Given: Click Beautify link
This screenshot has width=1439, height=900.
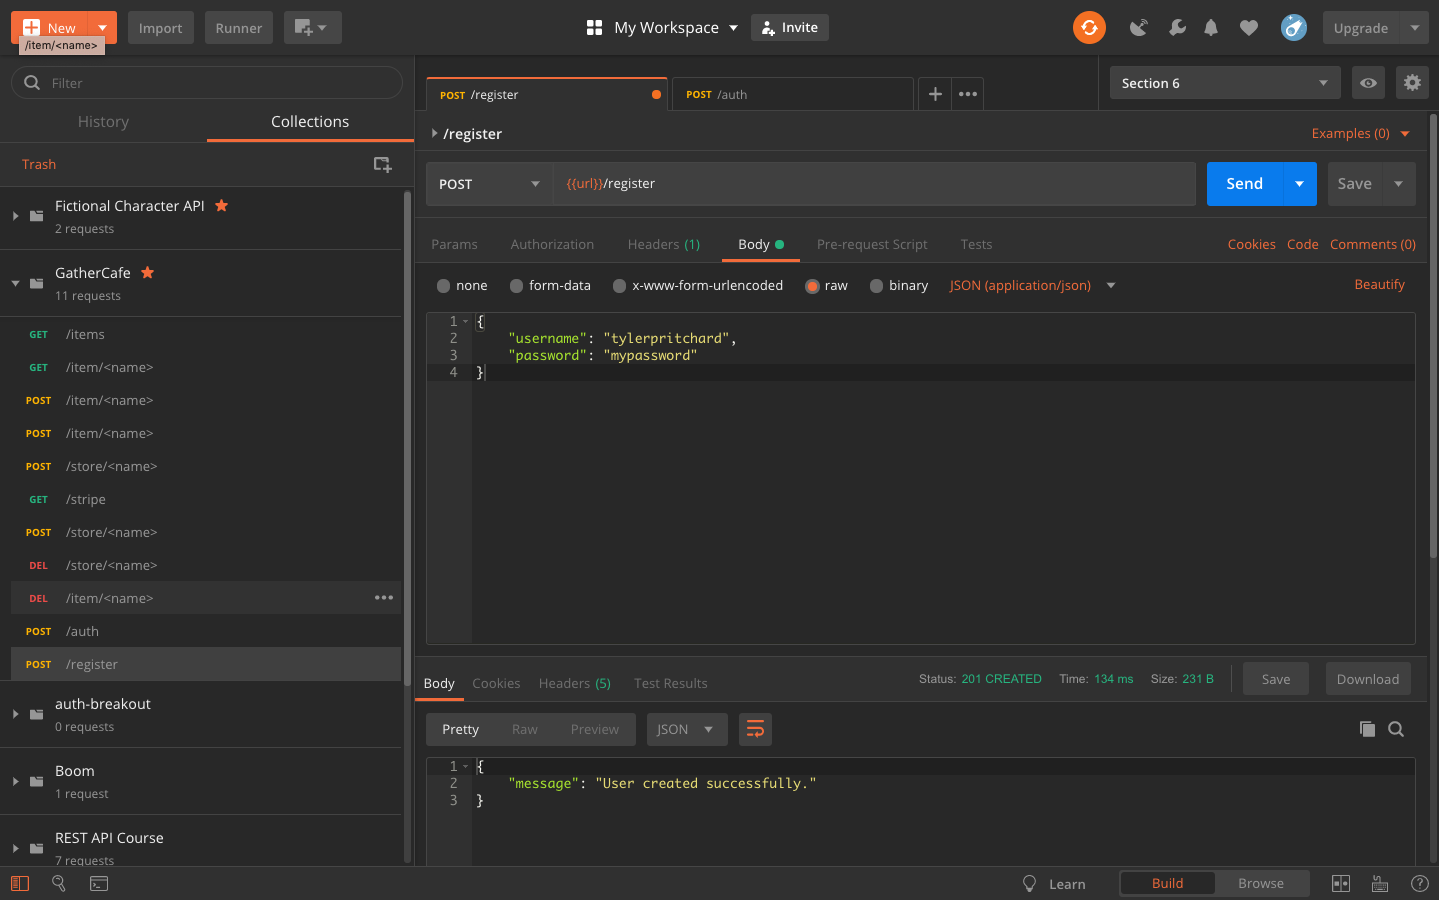Looking at the screenshot, I should coord(1379,285).
